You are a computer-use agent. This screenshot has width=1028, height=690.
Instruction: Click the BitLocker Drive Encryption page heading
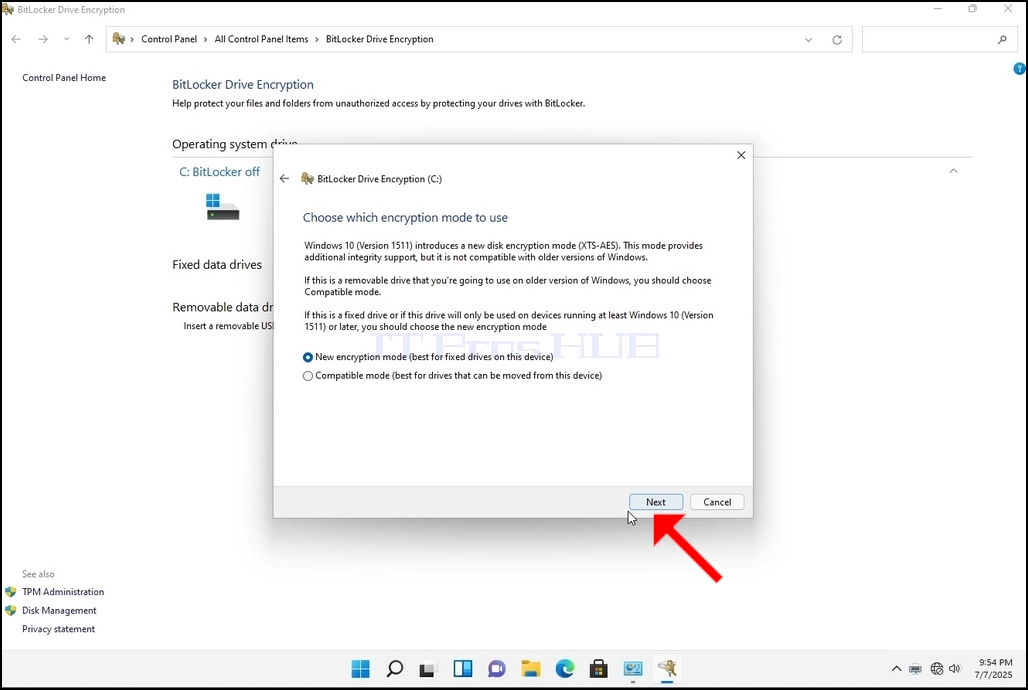click(x=243, y=85)
